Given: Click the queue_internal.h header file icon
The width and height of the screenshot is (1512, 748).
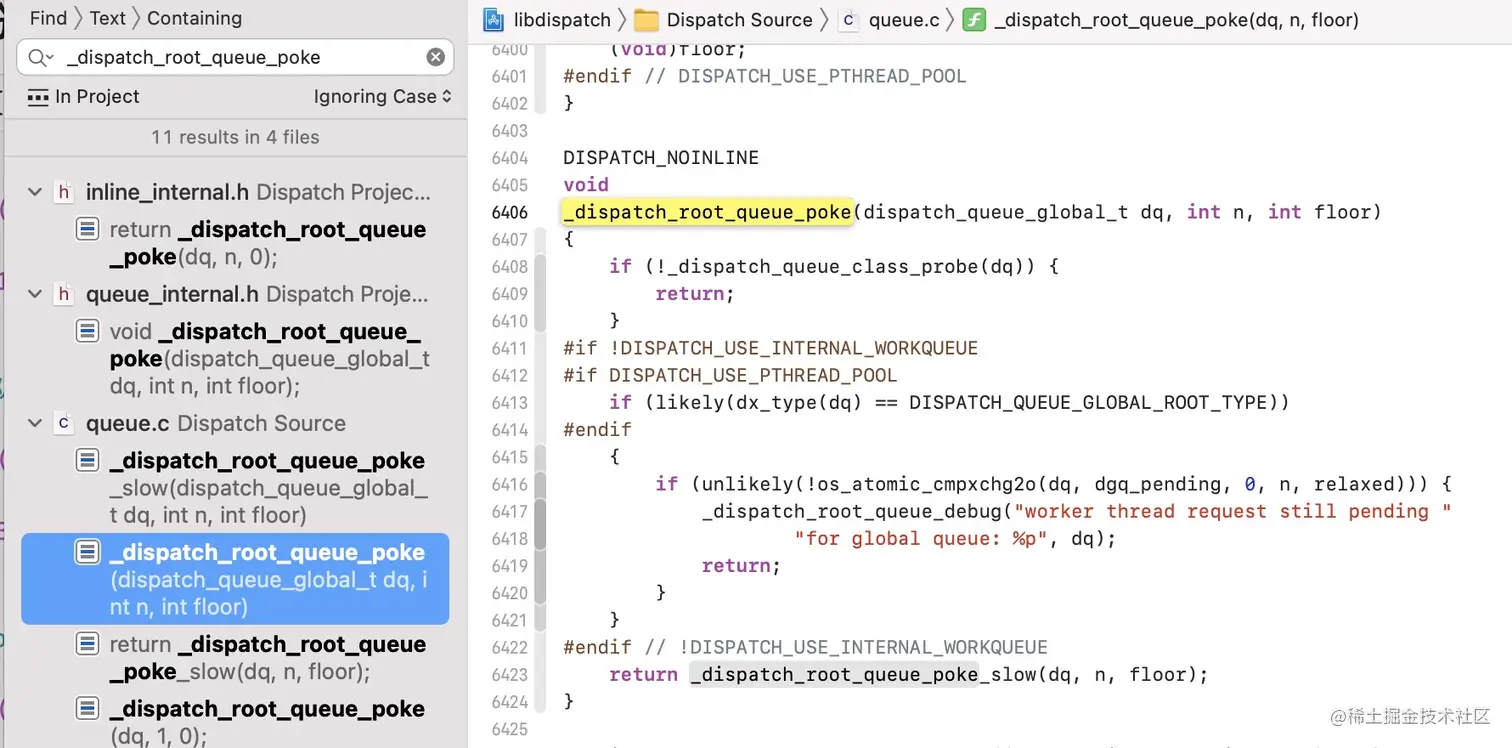Looking at the screenshot, I should [64, 294].
